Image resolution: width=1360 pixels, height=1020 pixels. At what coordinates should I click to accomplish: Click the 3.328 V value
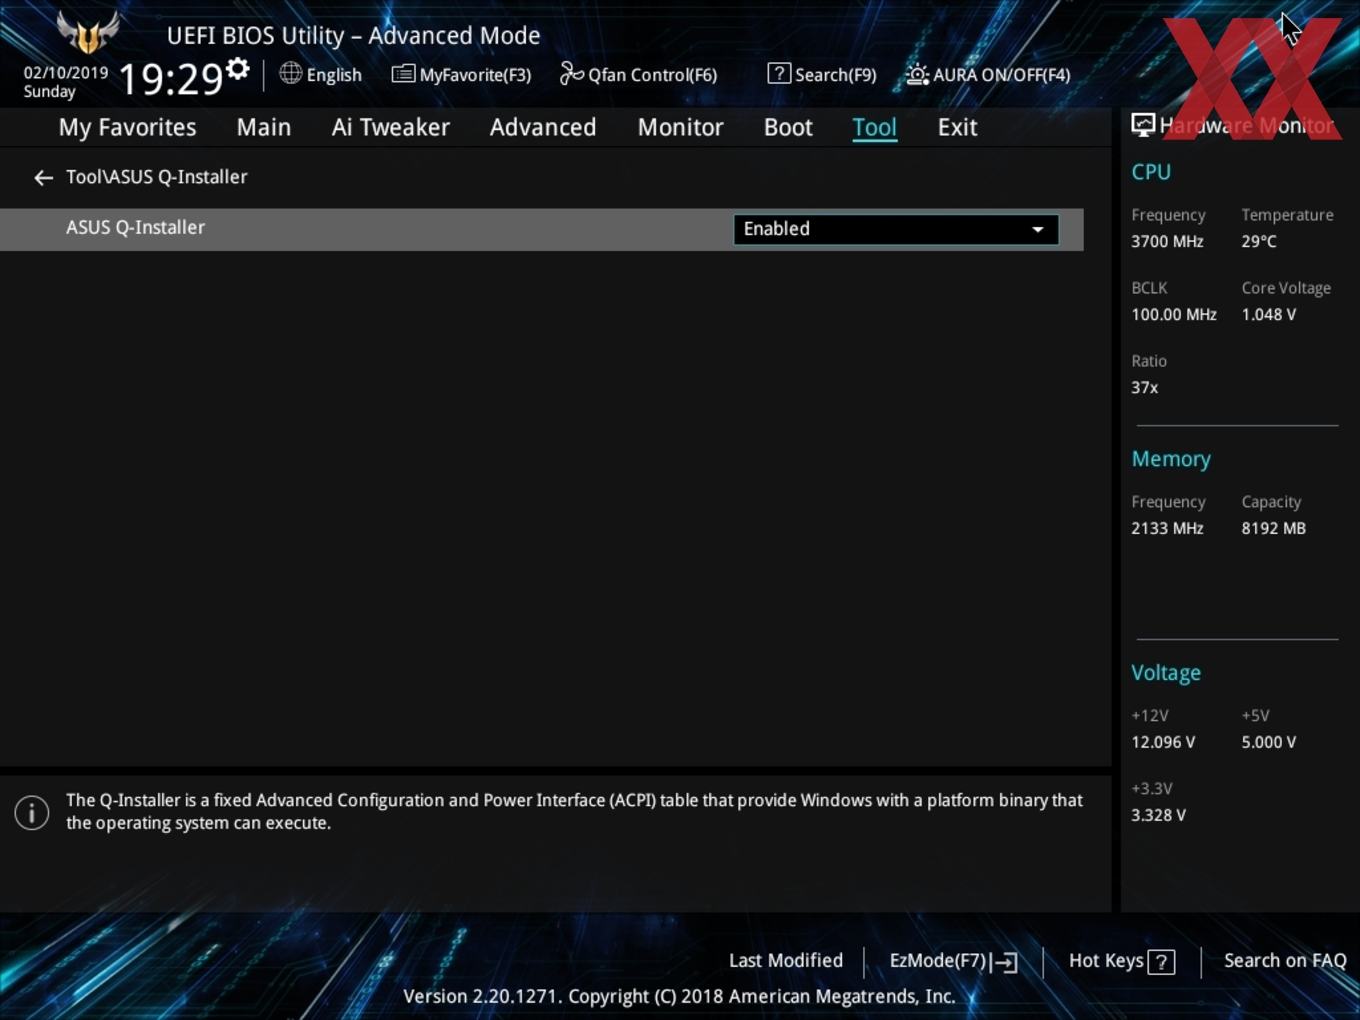point(1158,815)
